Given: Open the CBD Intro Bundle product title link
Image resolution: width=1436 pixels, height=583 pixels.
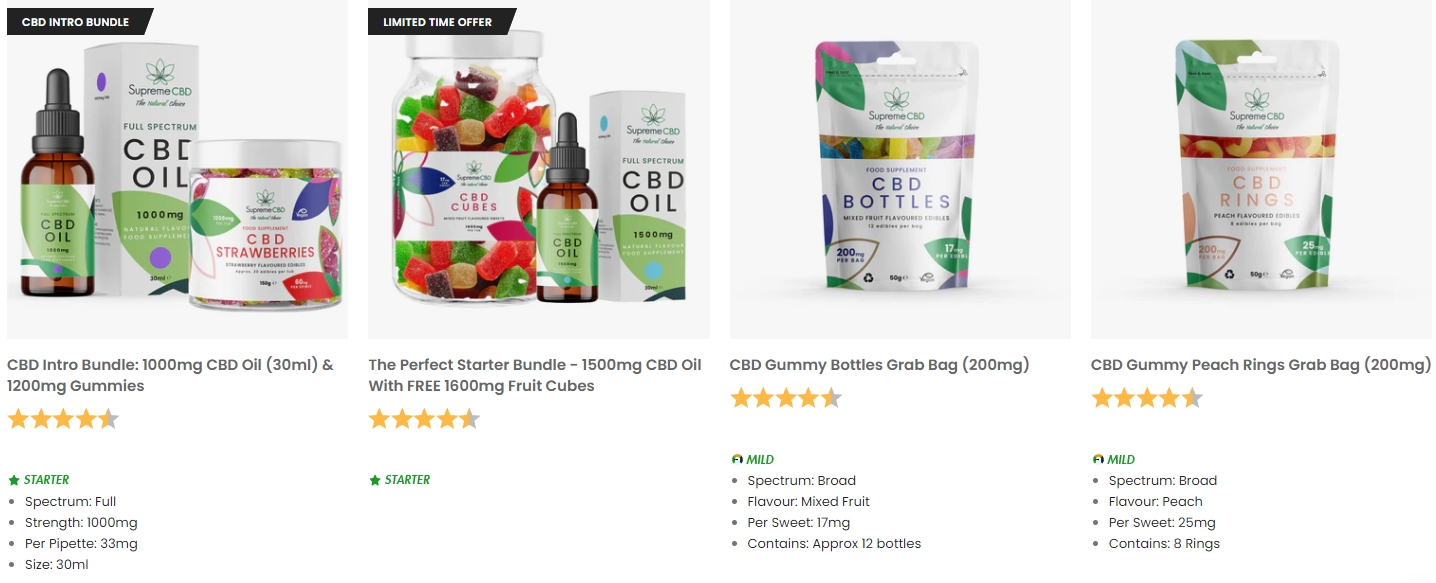Looking at the screenshot, I should click(x=170, y=375).
